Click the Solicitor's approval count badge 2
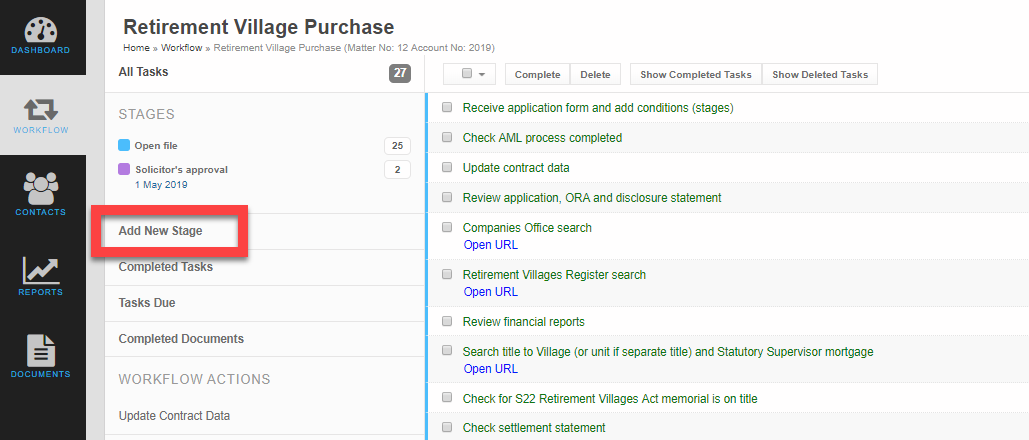Screen dimensions: 1029x440 [x=397, y=169]
